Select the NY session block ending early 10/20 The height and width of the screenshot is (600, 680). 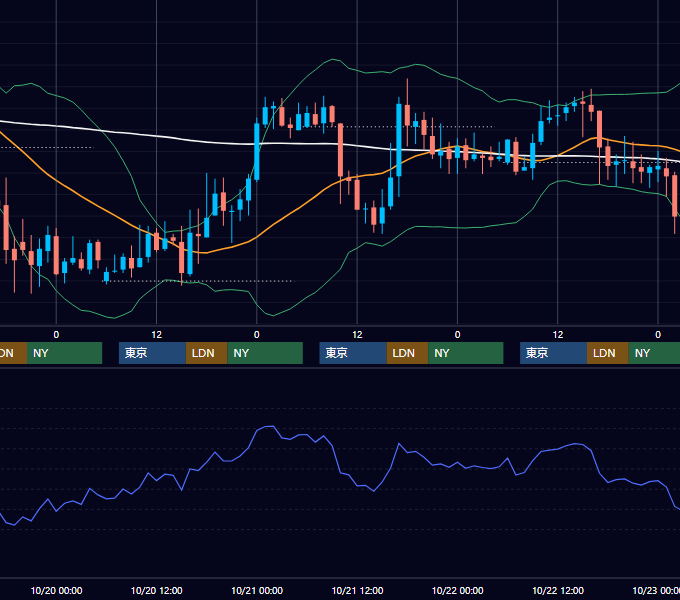[65, 353]
